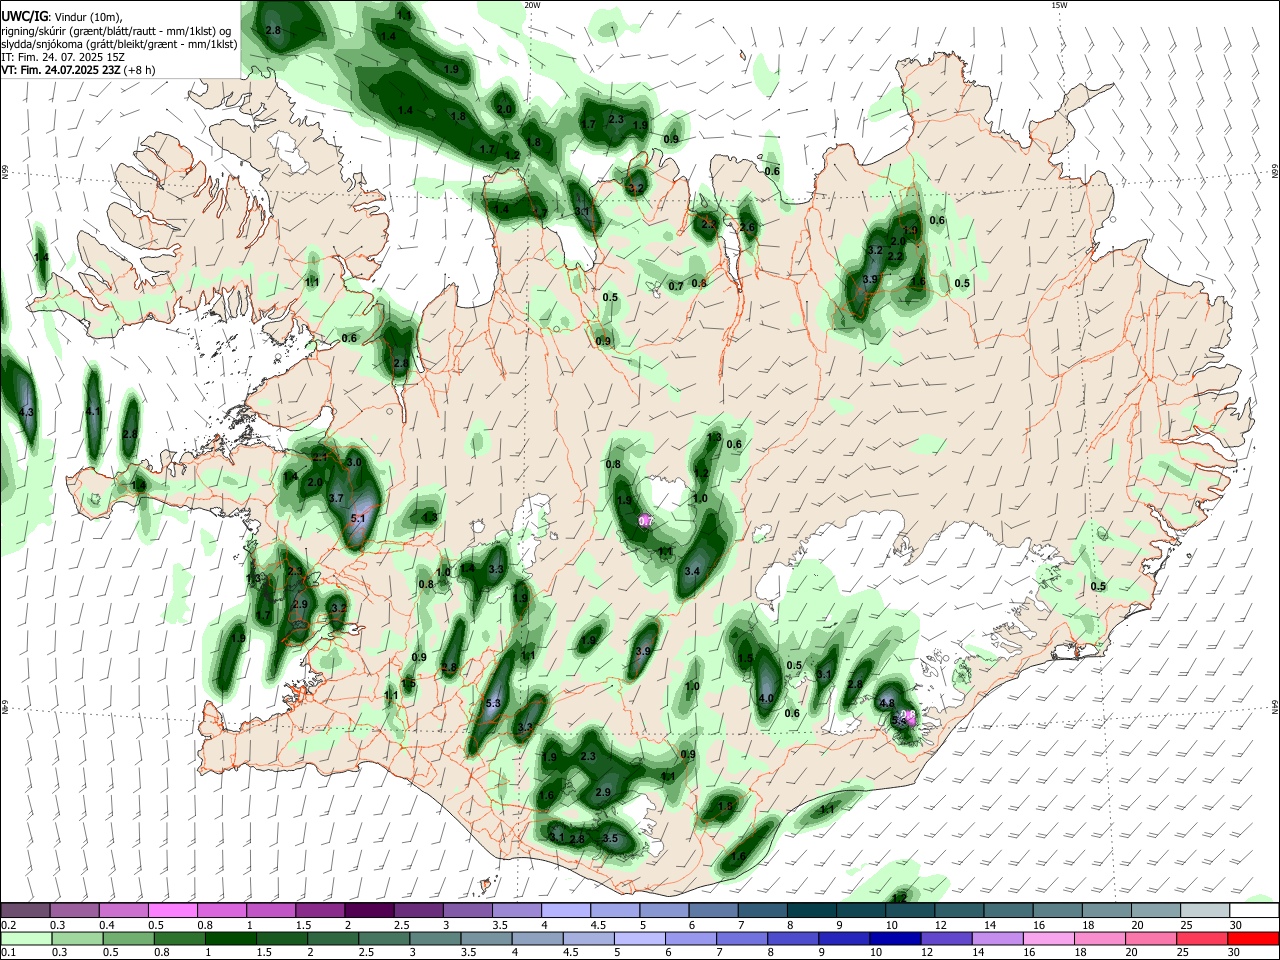Select the 5.1 precipitation value on the map
Screen dimensions: 1280x960
coord(359,518)
